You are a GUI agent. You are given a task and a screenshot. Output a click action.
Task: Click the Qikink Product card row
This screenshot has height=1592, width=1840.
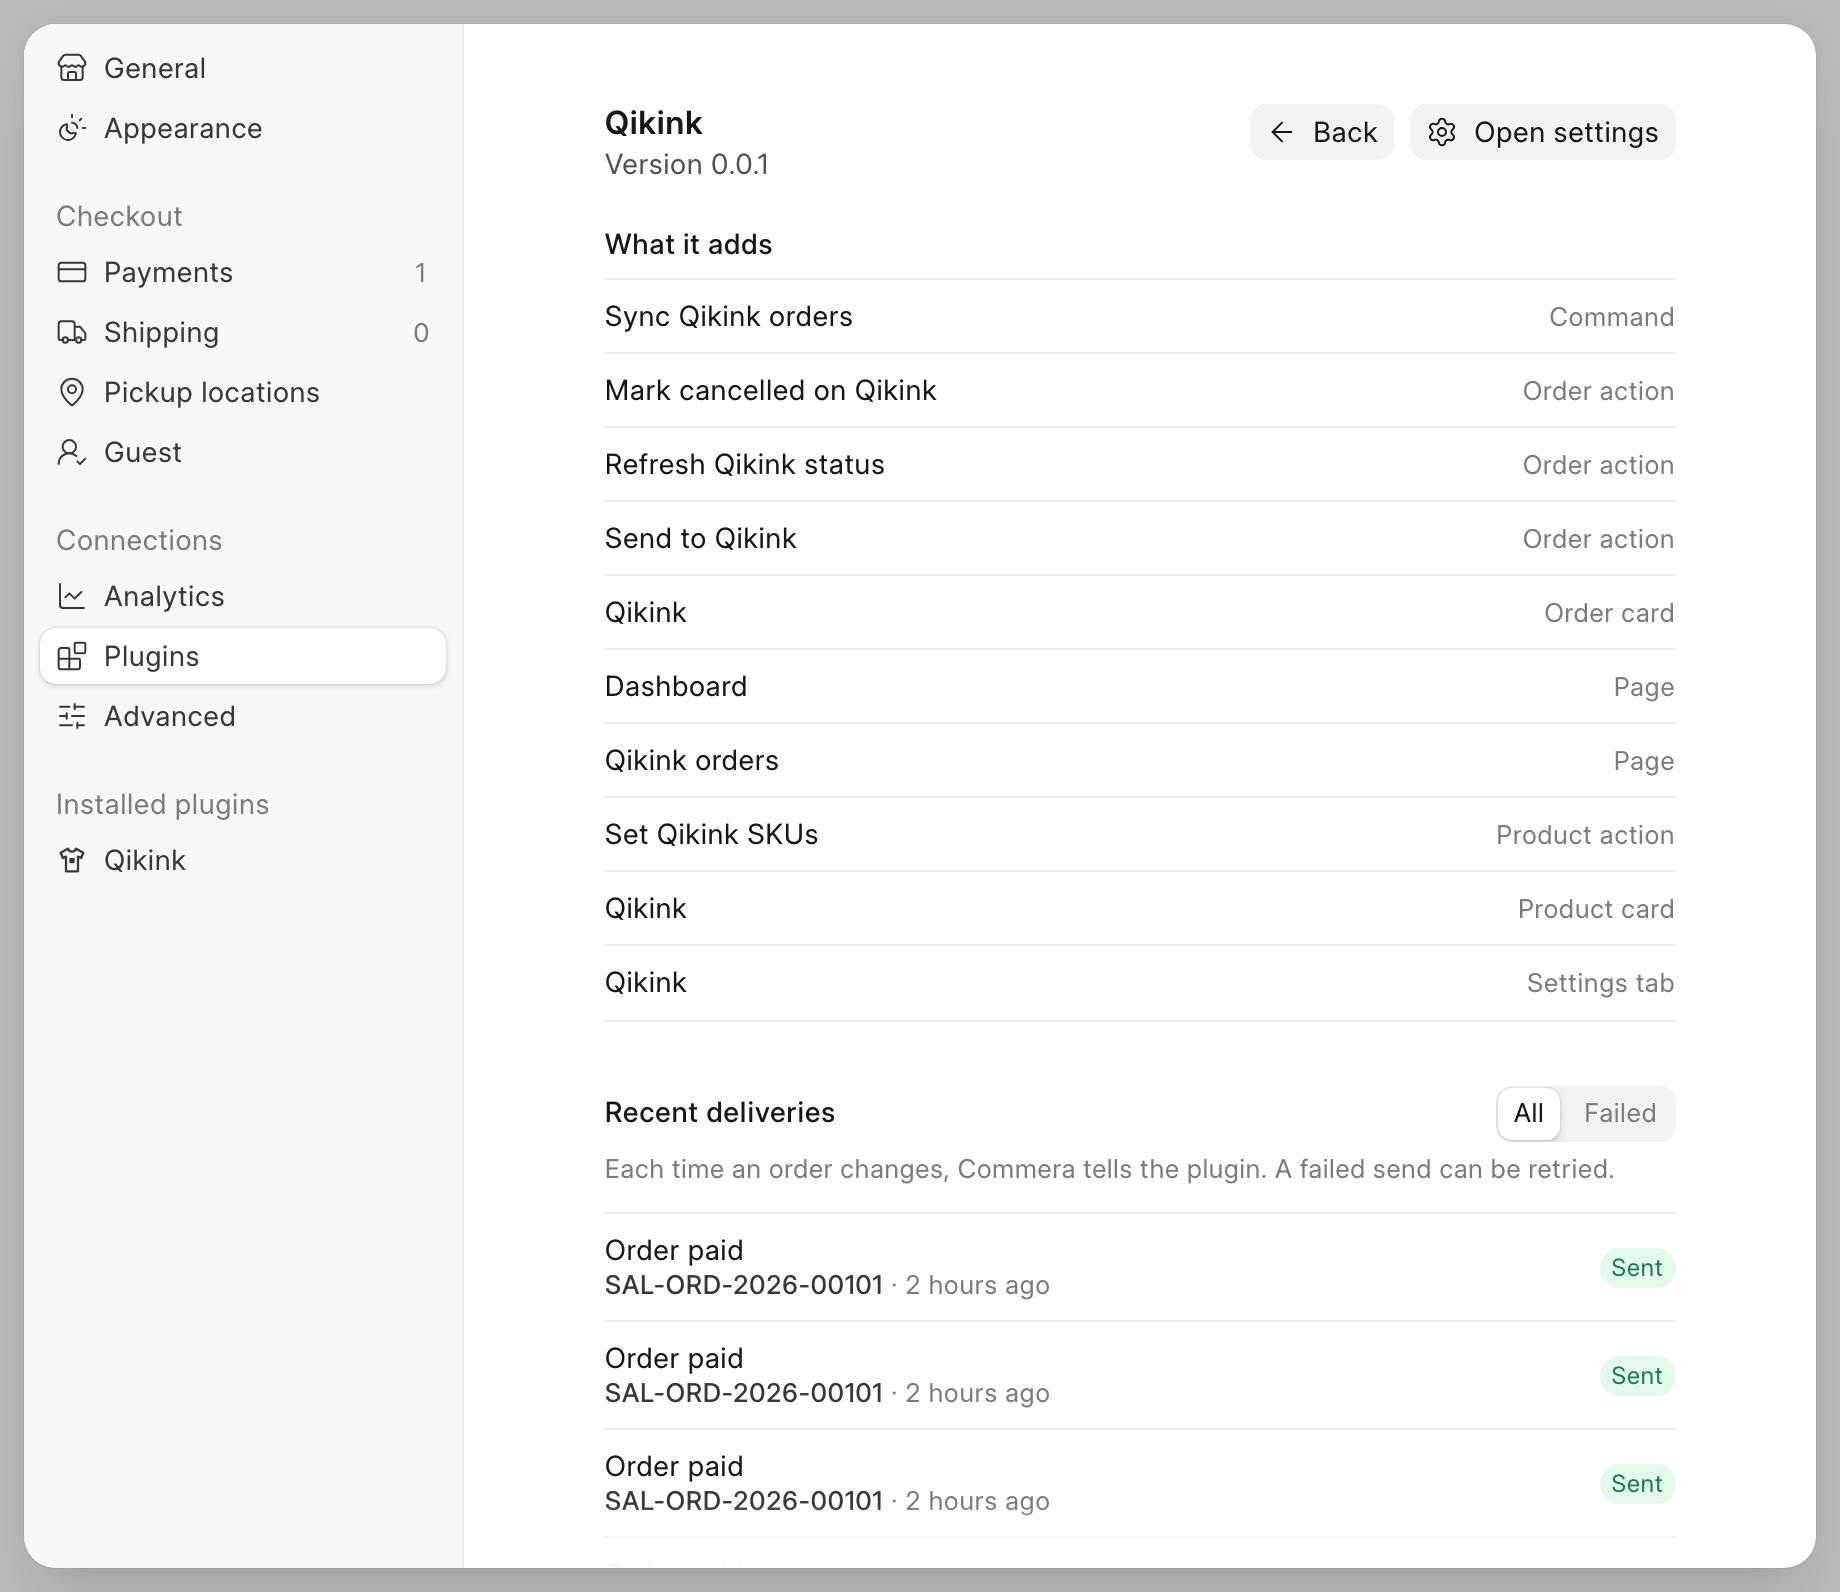pos(1140,908)
